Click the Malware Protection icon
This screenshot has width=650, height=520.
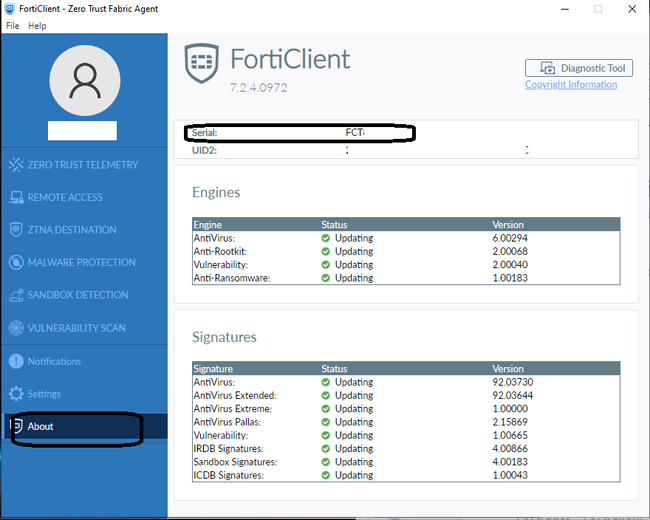tap(16, 262)
